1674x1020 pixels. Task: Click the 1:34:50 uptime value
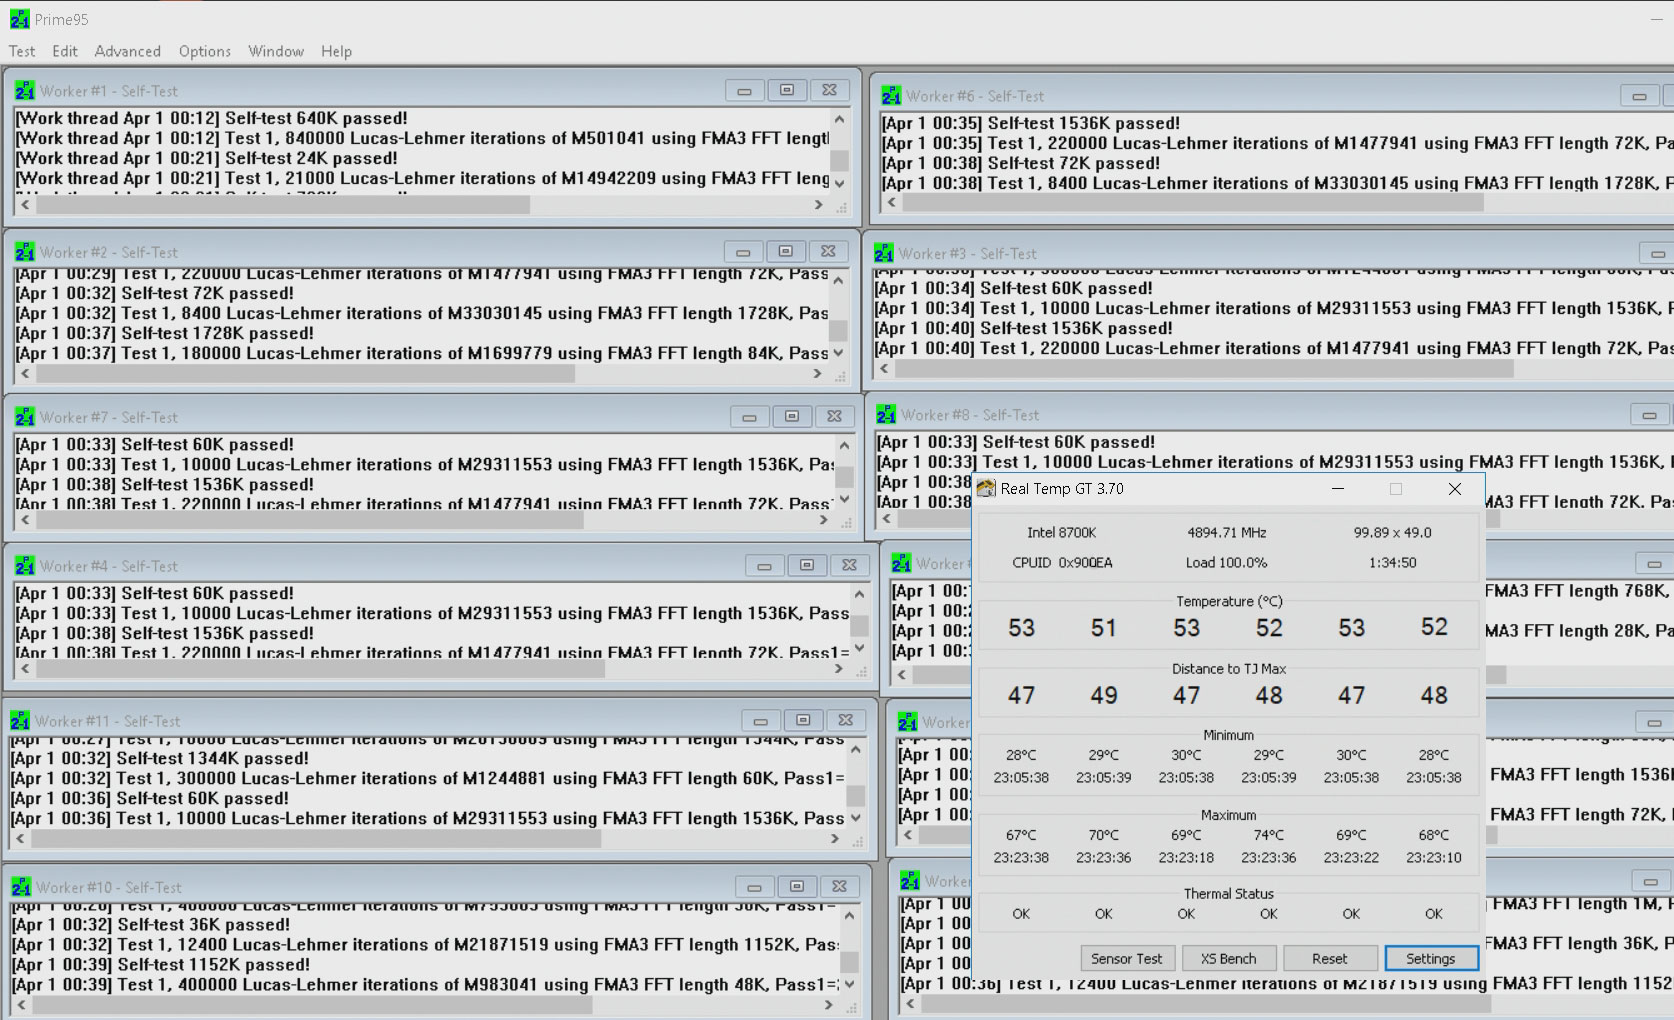tap(1393, 562)
